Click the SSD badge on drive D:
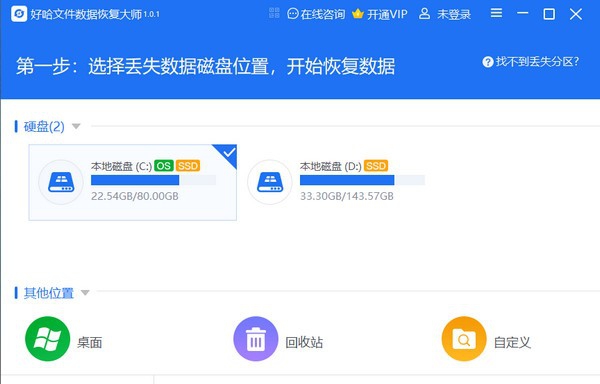Viewport: 600px width, 384px height. click(376, 166)
